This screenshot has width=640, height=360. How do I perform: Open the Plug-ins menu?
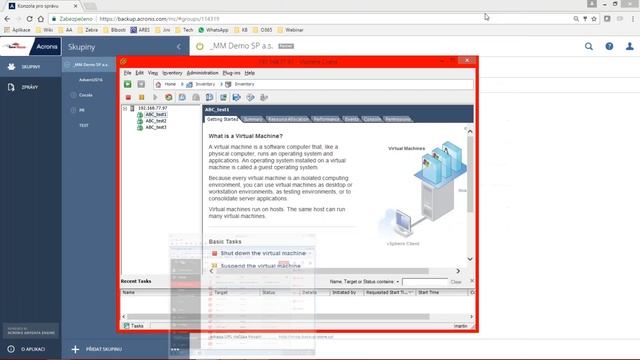(231, 73)
